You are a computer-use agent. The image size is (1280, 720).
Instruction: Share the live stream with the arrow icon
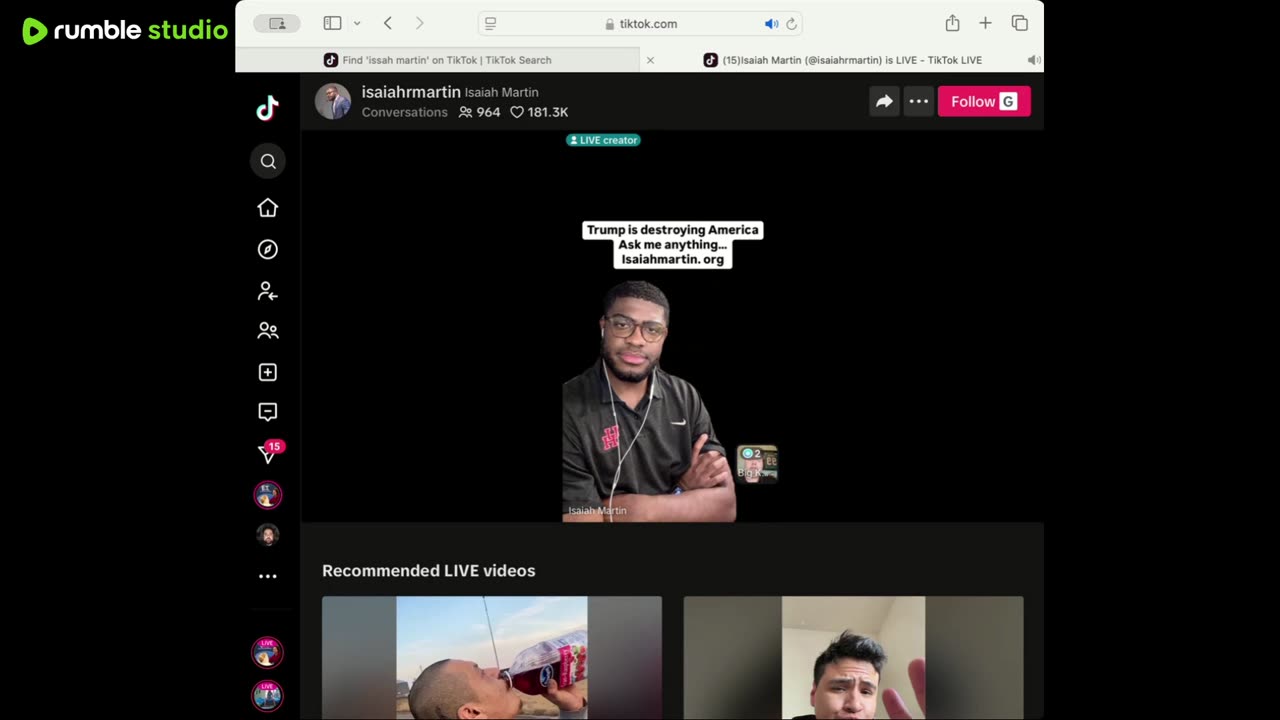(884, 101)
